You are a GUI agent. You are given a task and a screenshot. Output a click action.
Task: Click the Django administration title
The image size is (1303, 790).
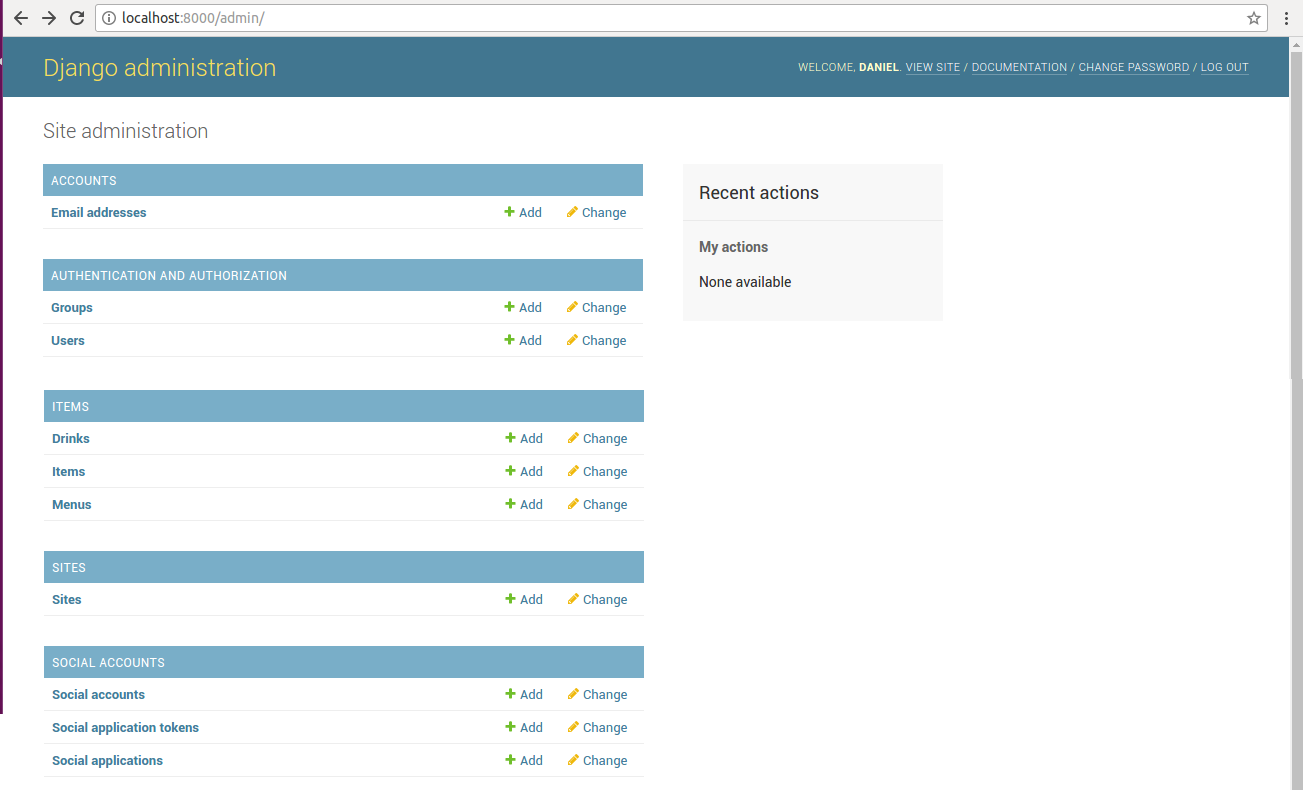(x=160, y=67)
